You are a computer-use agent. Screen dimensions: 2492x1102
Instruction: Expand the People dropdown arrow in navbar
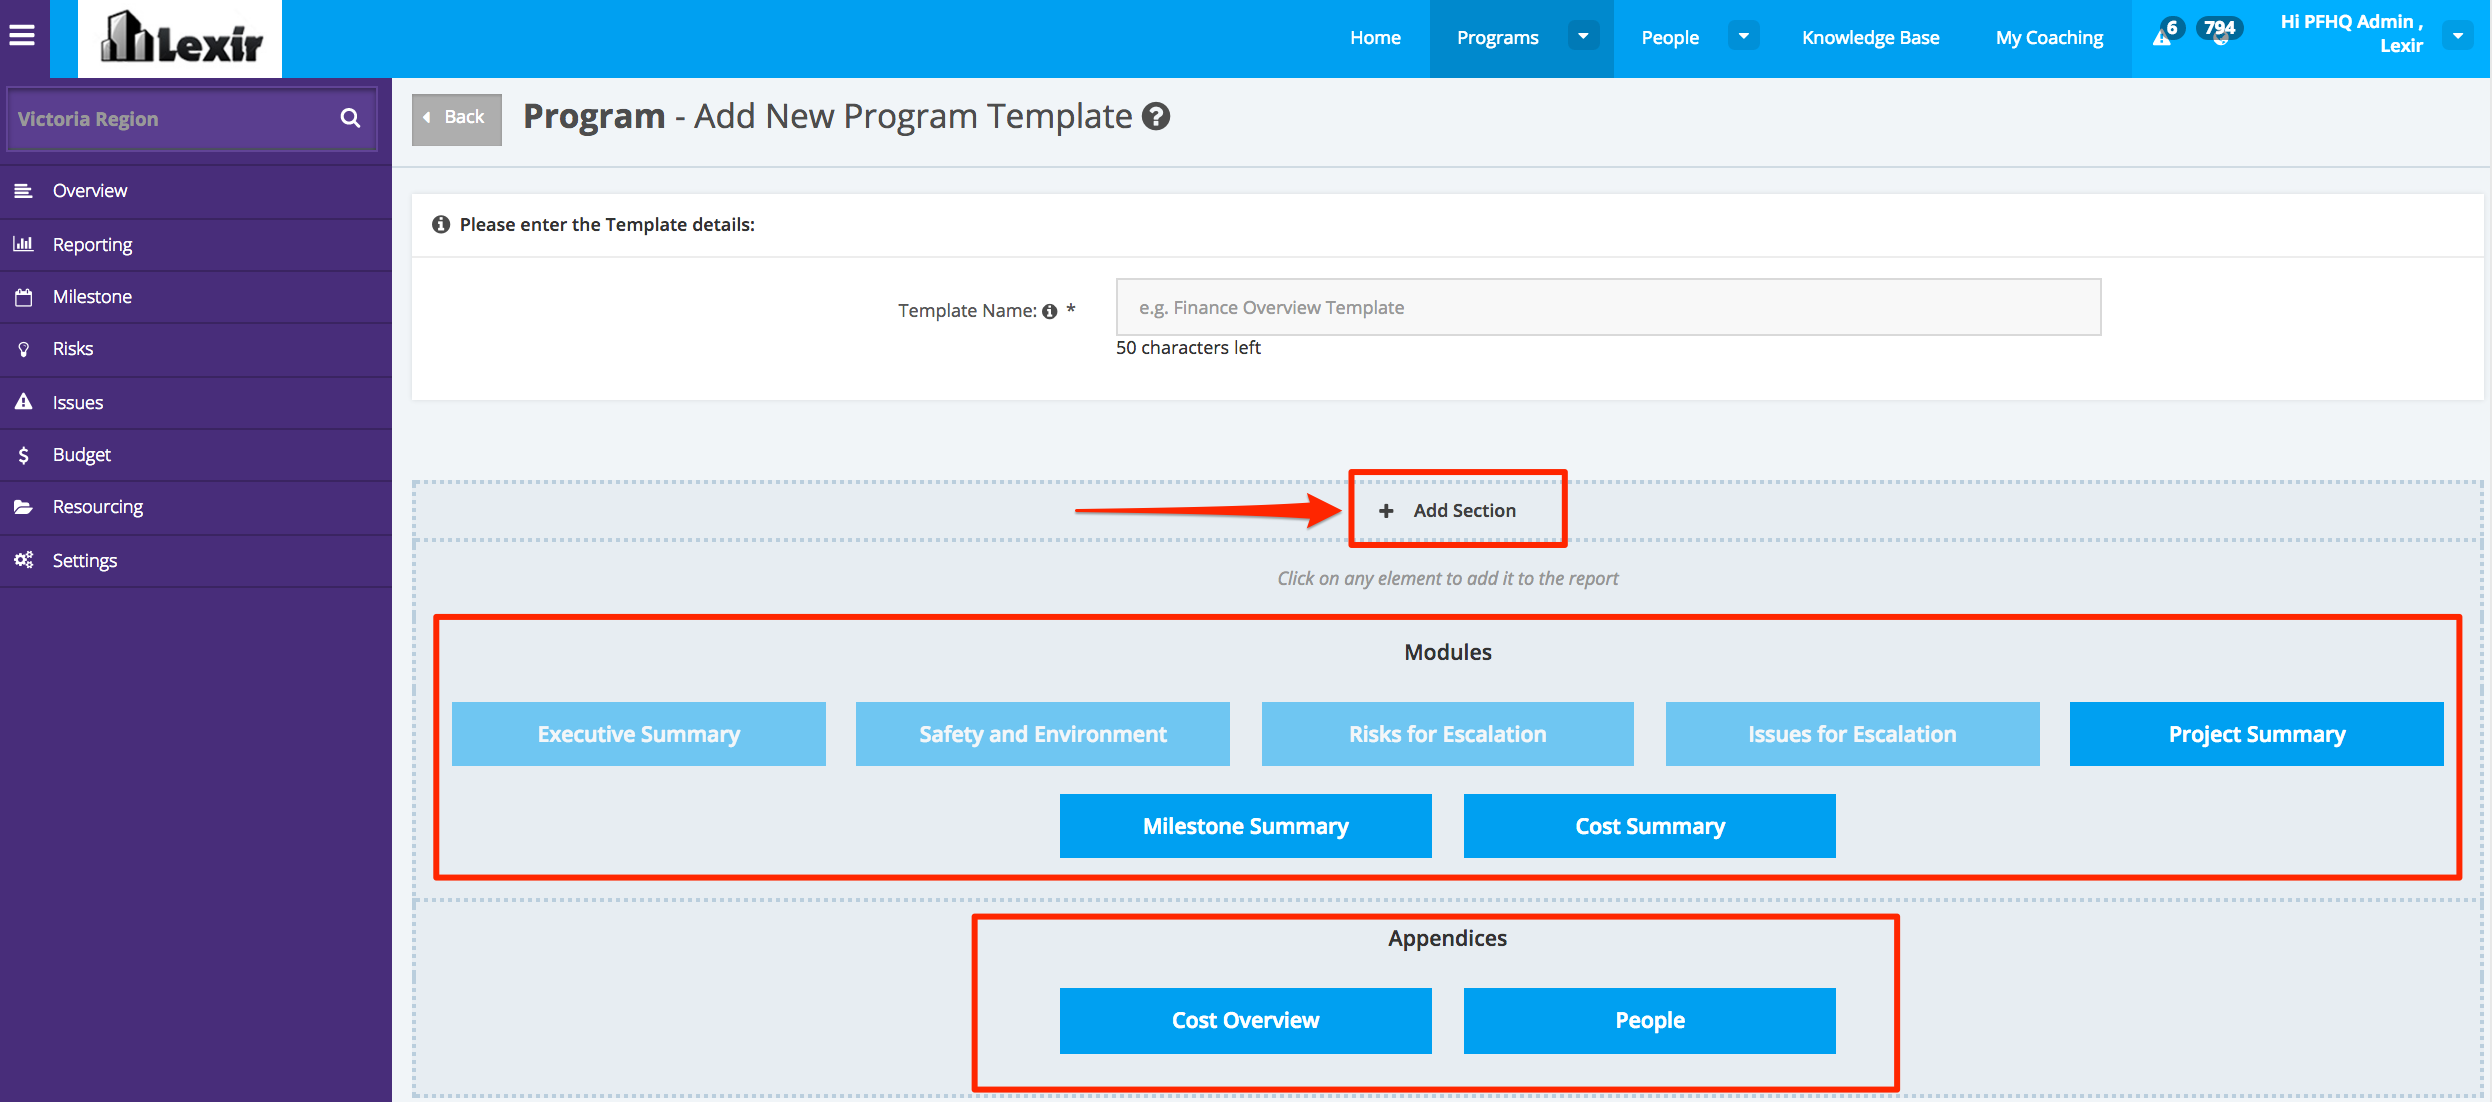coord(1743,37)
